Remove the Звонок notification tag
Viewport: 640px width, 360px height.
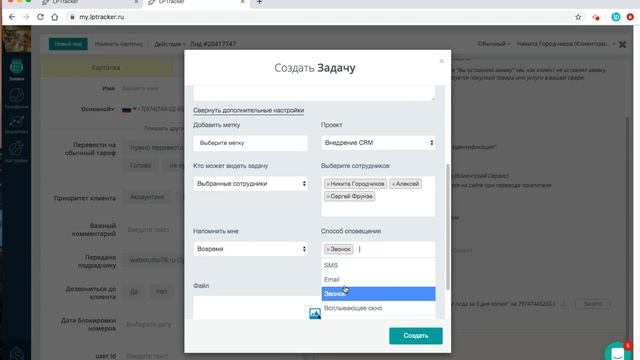tap(328, 249)
